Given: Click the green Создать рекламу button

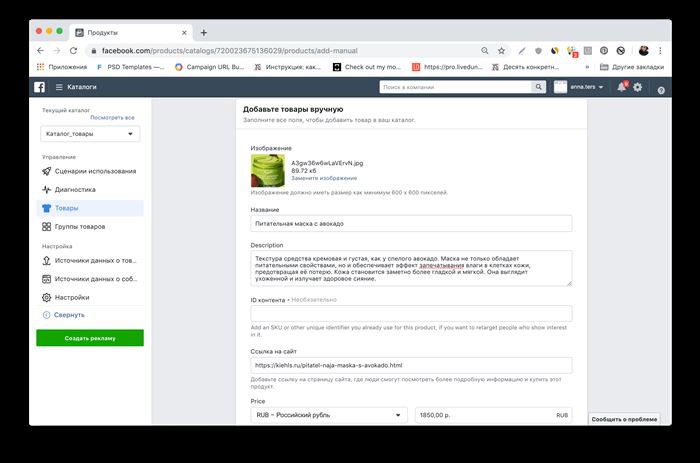Looking at the screenshot, I should [x=90, y=338].
